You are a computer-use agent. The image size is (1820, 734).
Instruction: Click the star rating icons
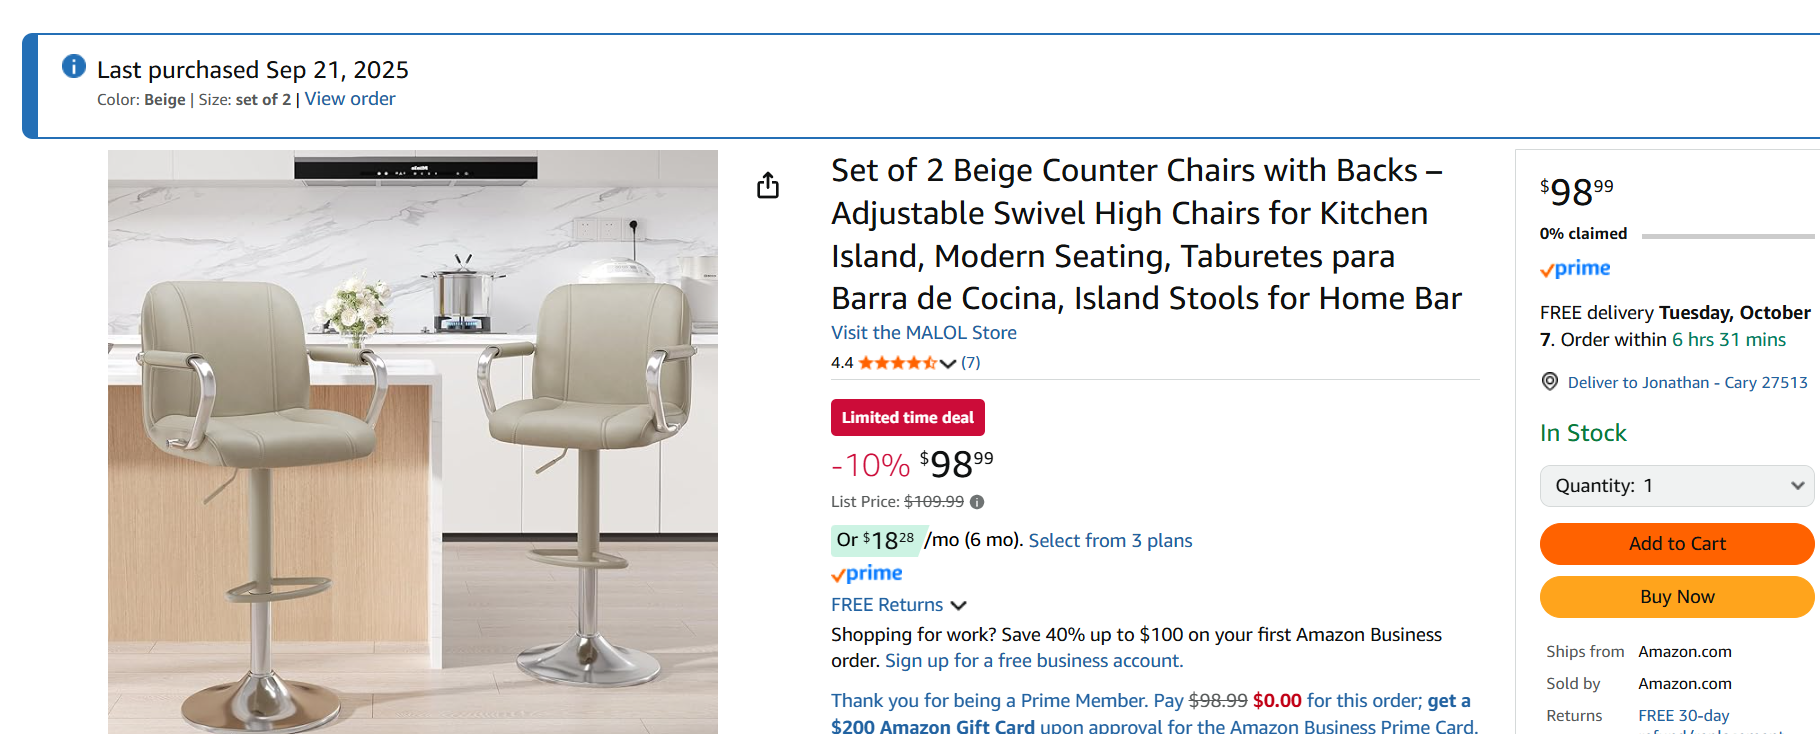tap(897, 363)
